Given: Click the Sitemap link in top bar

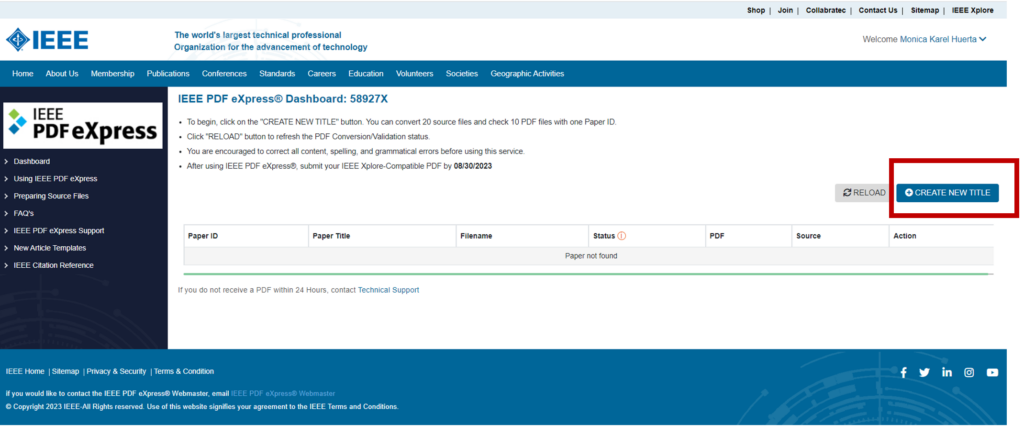Looking at the screenshot, I should tap(925, 10).
